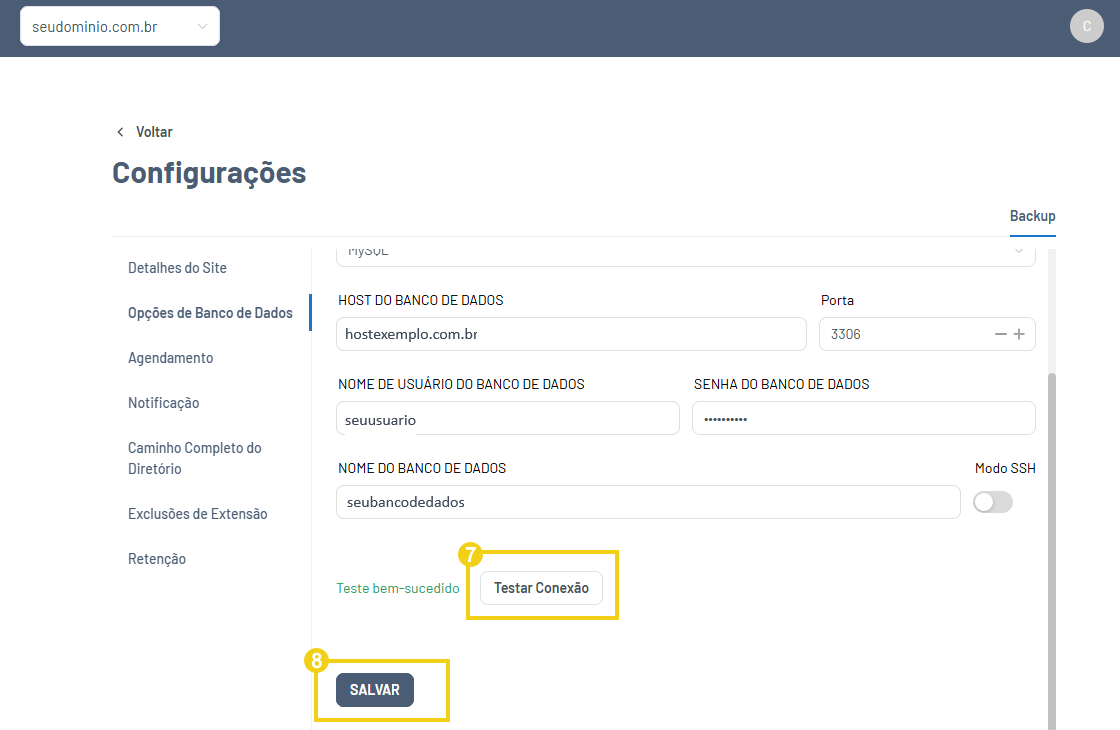The height and width of the screenshot is (730, 1120).
Task: Open the Agendamento section
Action: pos(171,358)
